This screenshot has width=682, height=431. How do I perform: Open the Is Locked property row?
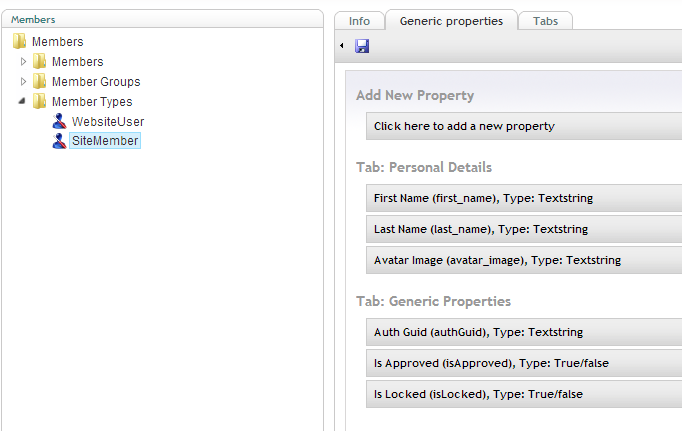pos(524,394)
